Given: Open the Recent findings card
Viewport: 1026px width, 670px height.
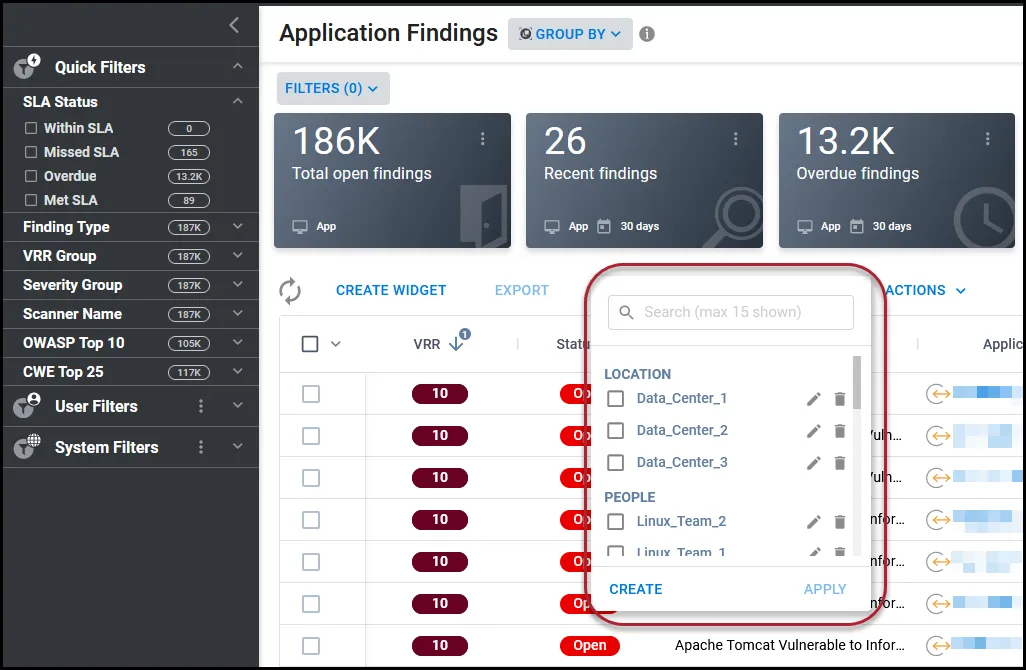Looking at the screenshot, I should click(x=645, y=181).
